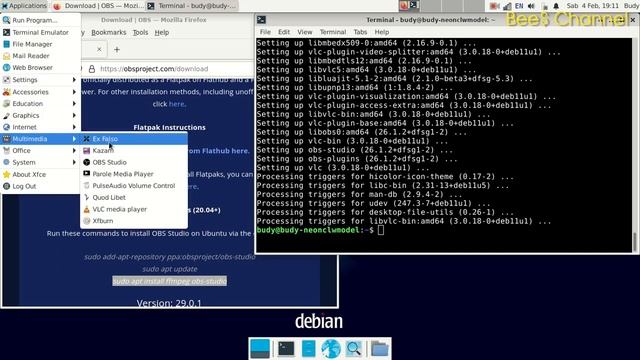Open Run Program dialog
The image size is (640, 360).
tap(40, 20)
